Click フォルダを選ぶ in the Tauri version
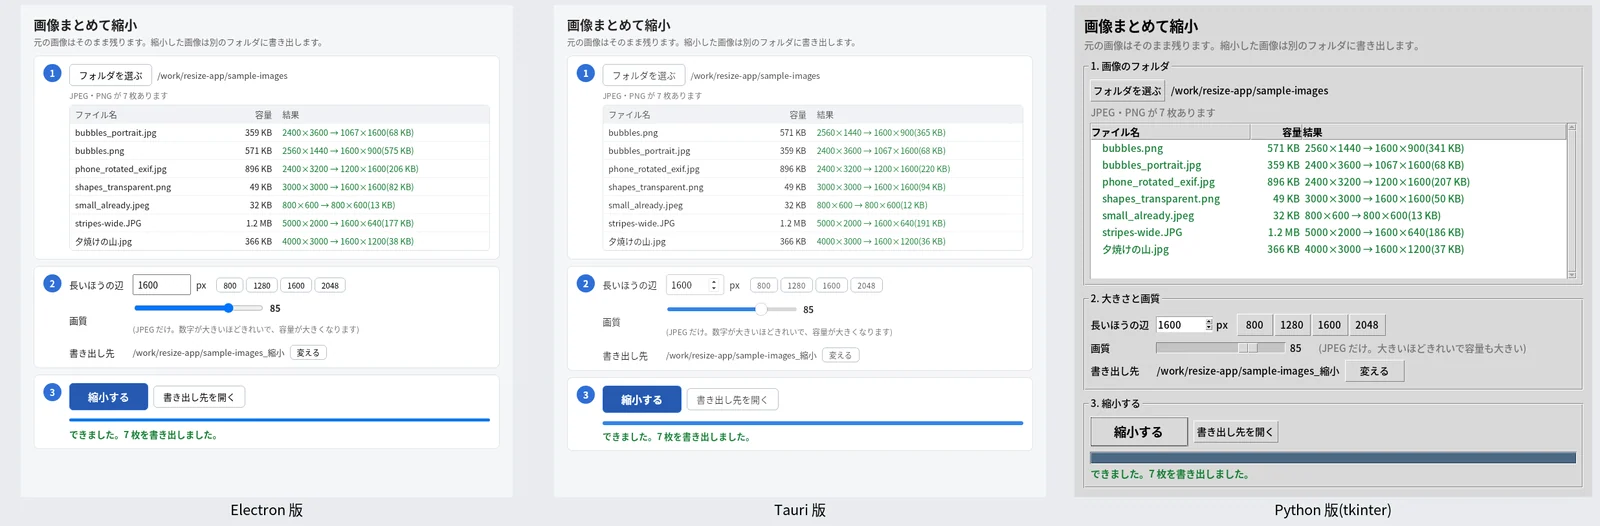 pyautogui.click(x=644, y=75)
